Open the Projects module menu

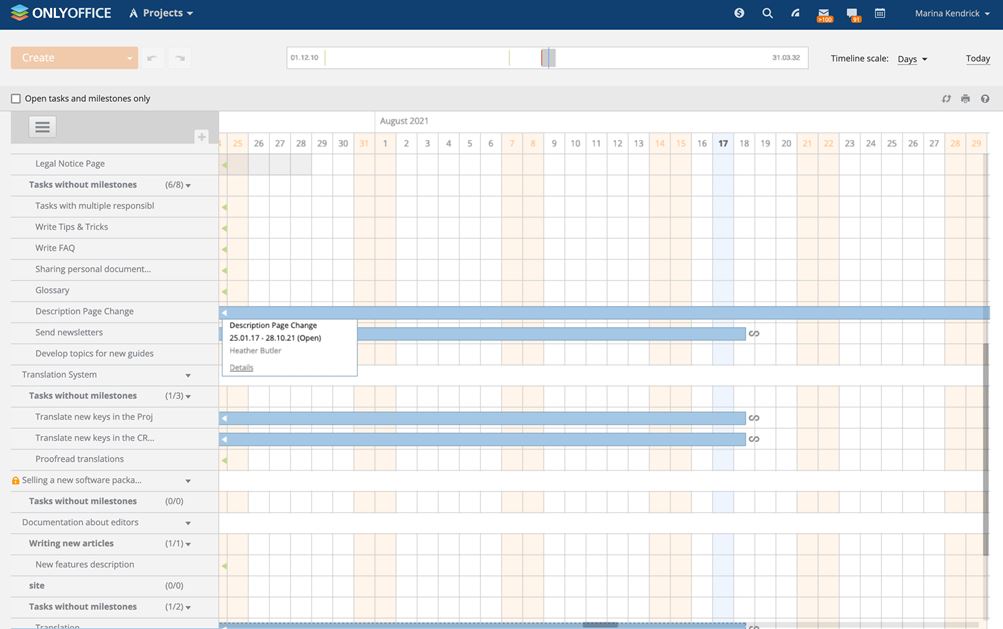pyautogui.click(x=161, y=13)
